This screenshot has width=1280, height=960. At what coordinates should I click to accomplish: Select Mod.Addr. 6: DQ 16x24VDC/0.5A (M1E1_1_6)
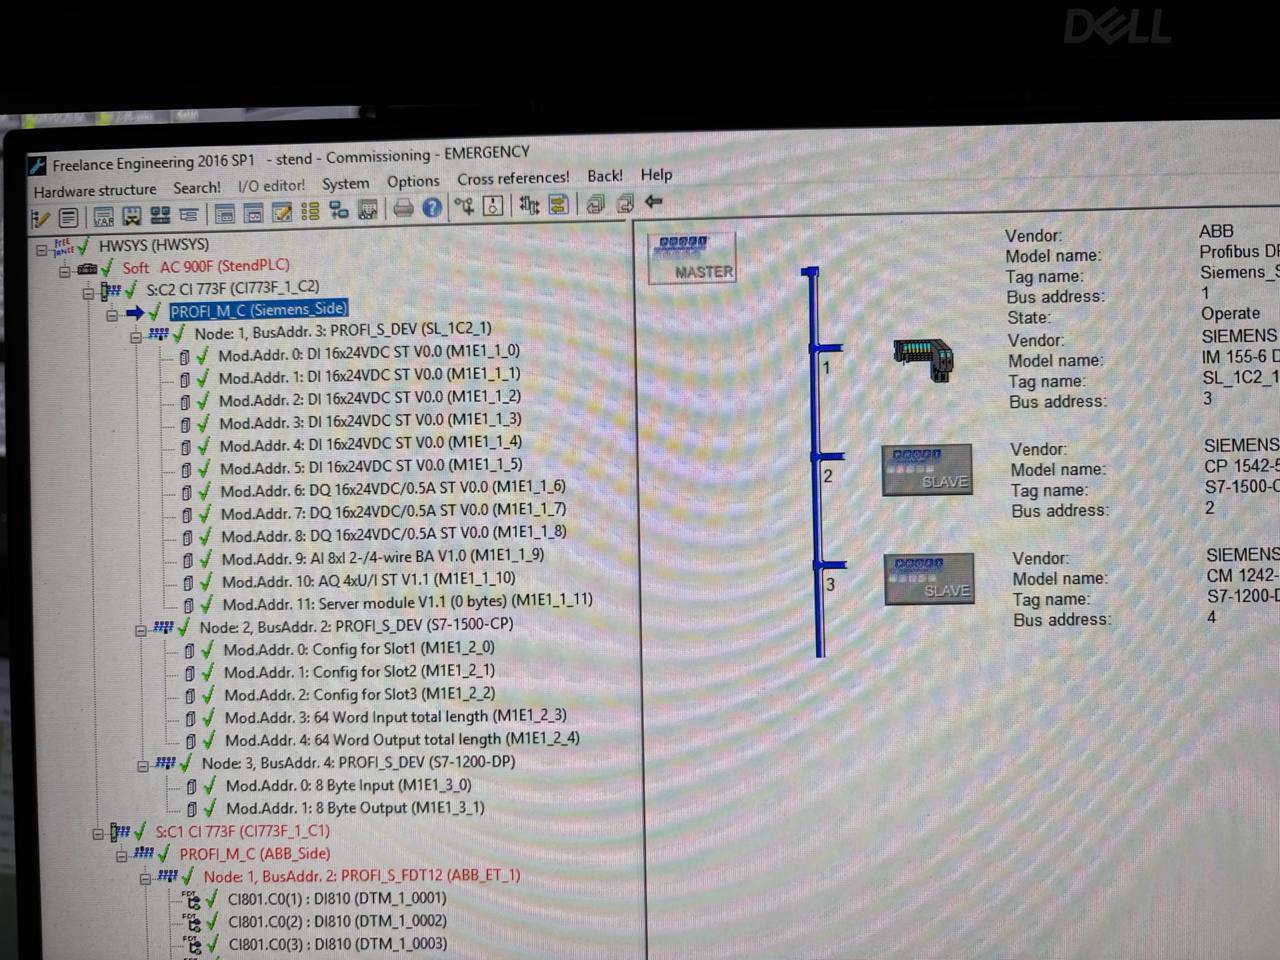tap(393, 489)
